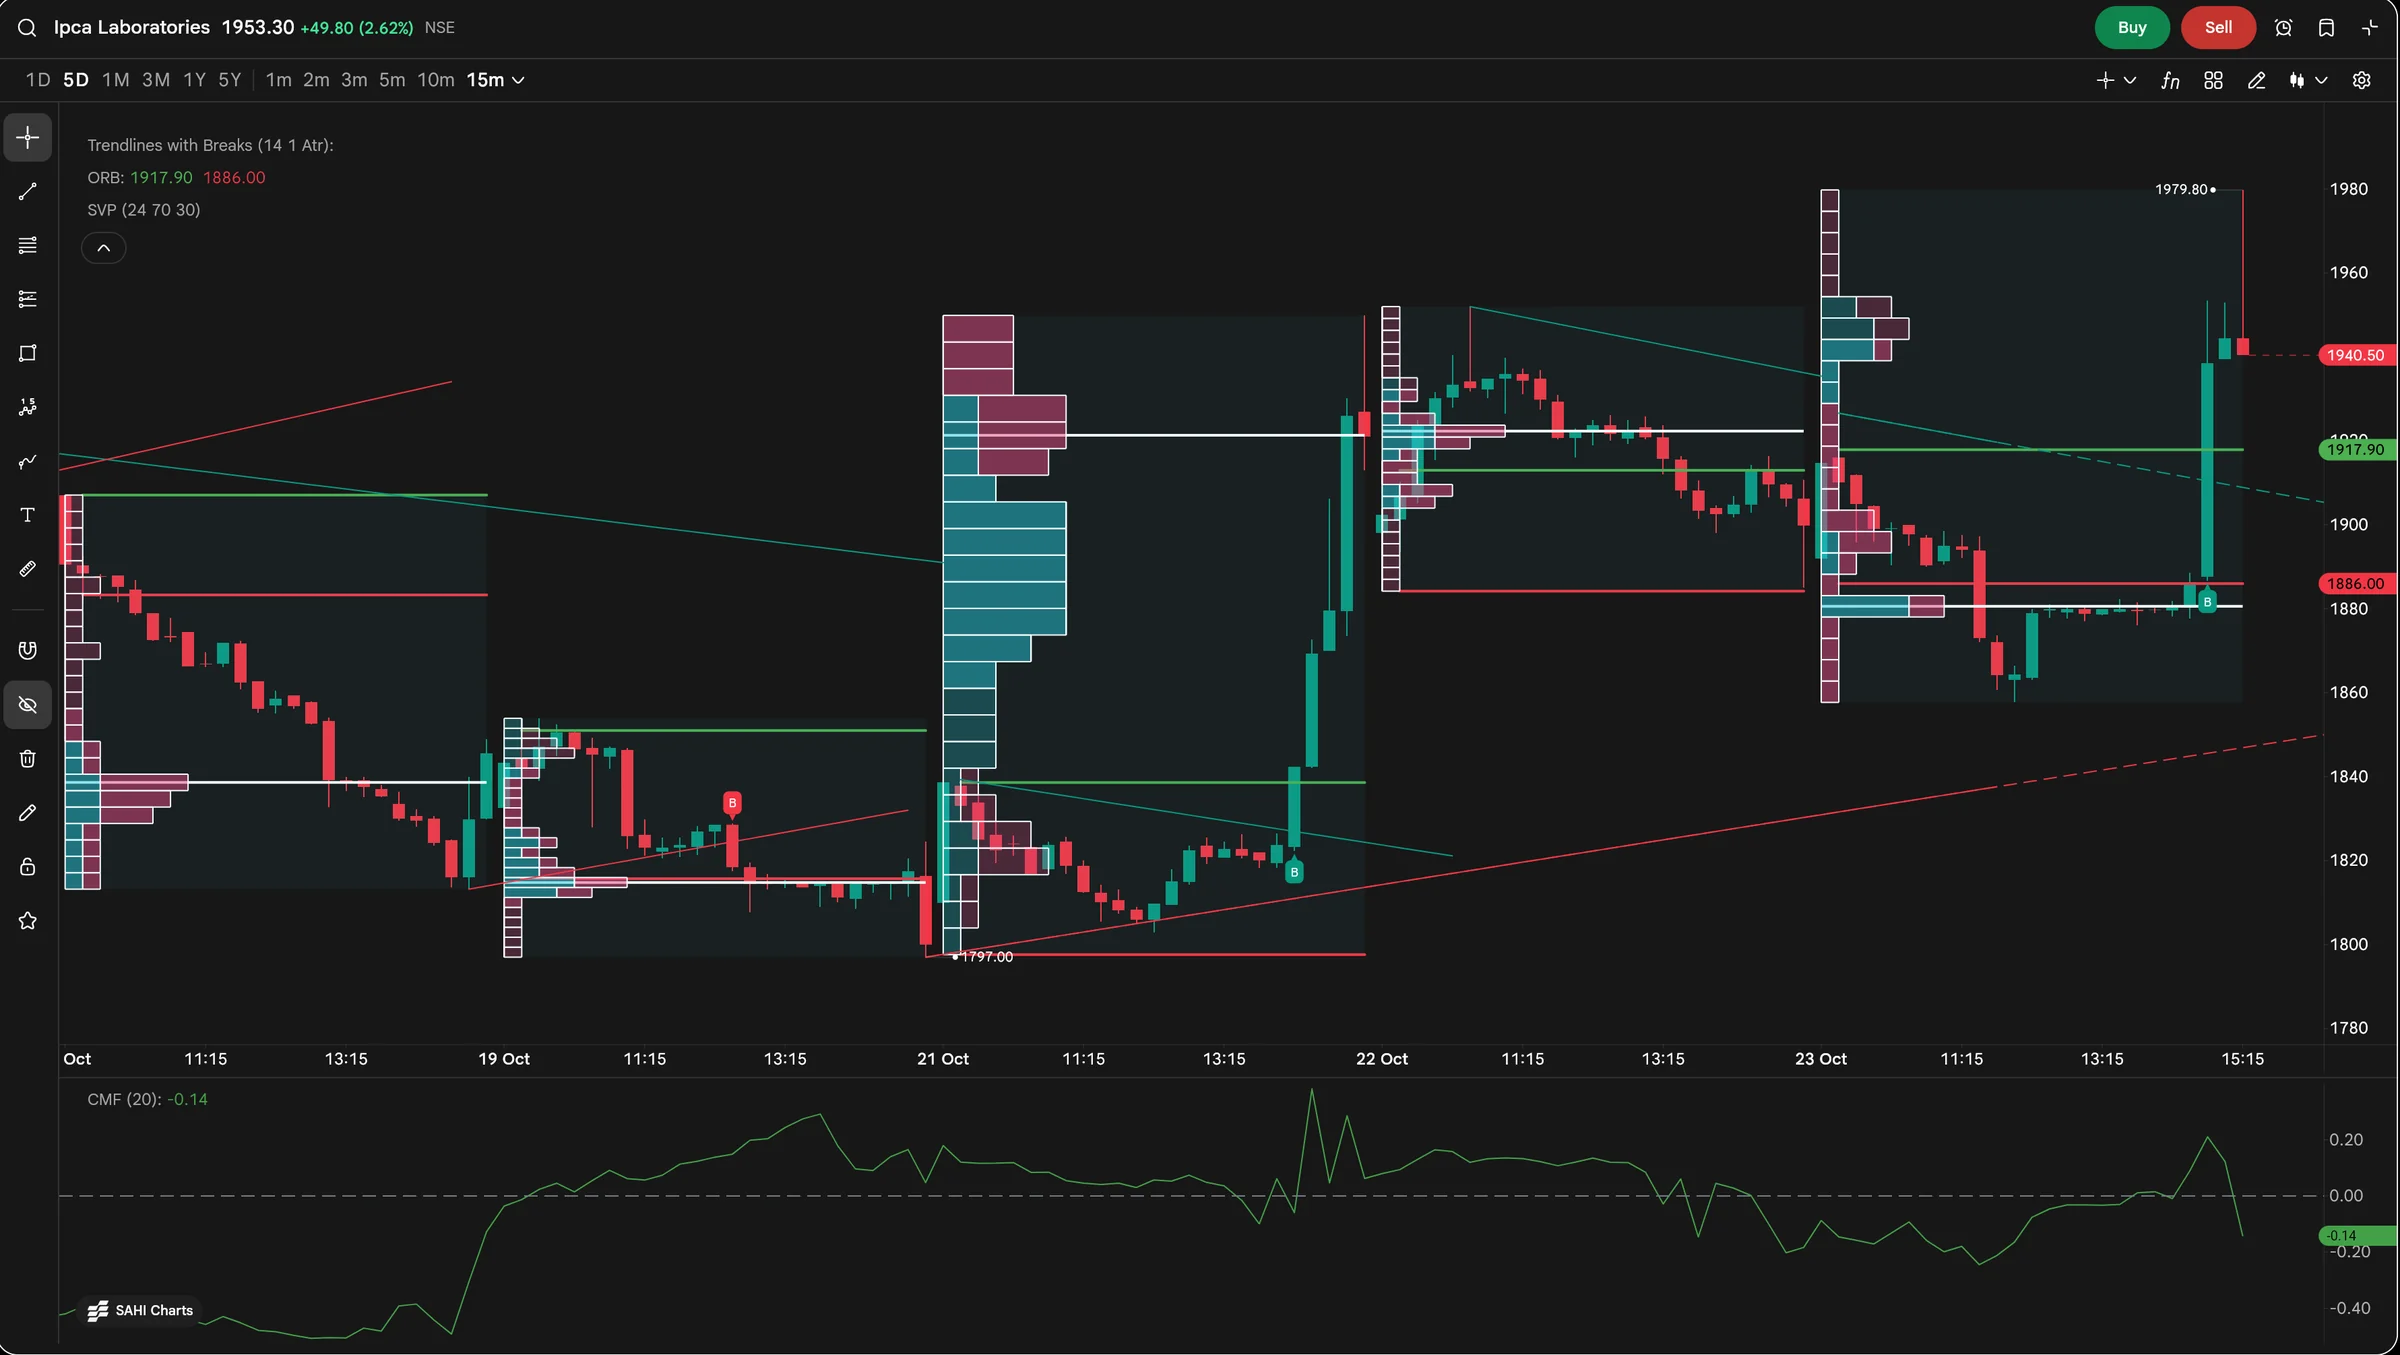This screenshot has width=2400, height=1355.
Task: Bookmark Ipca Laboratories to watchlist
Action: pyautogui.click(x=2327, y=28)
